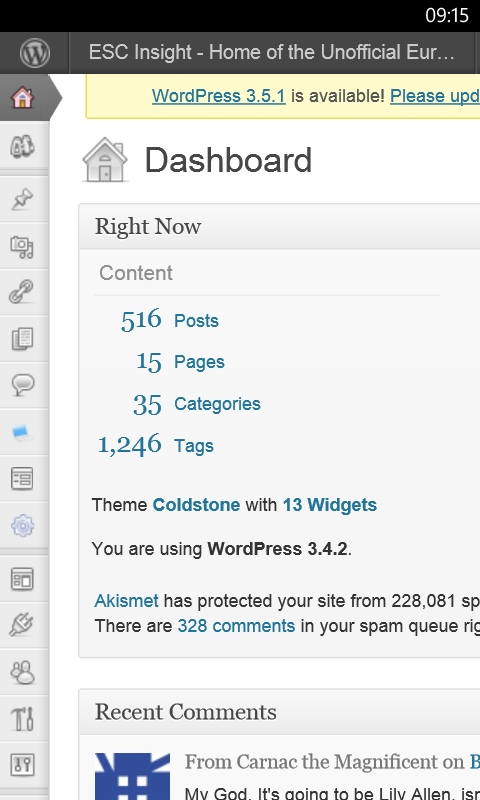Open the Media library sidebar icon
Viewport: 480px width, 800px height.
point(23,246)
